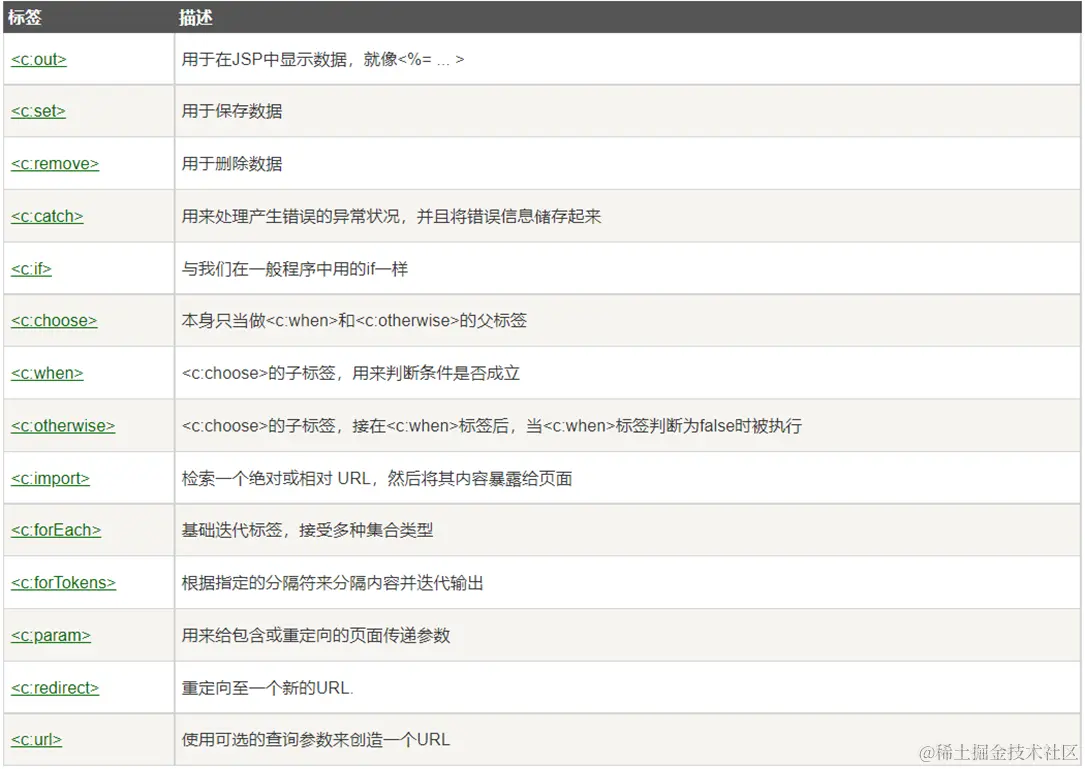Click description '用来给包含或重定向的页面传递参数'
The image size is (1085, 769).
(316, 635)
